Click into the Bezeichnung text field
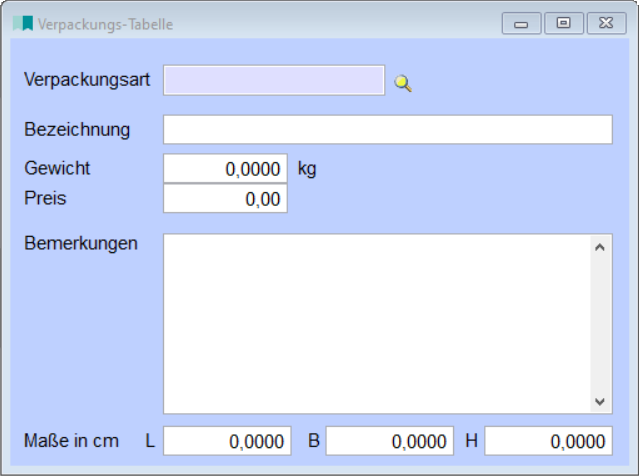Screen dimensions: 639x476 pyautogui.click(x=387, y=130)
